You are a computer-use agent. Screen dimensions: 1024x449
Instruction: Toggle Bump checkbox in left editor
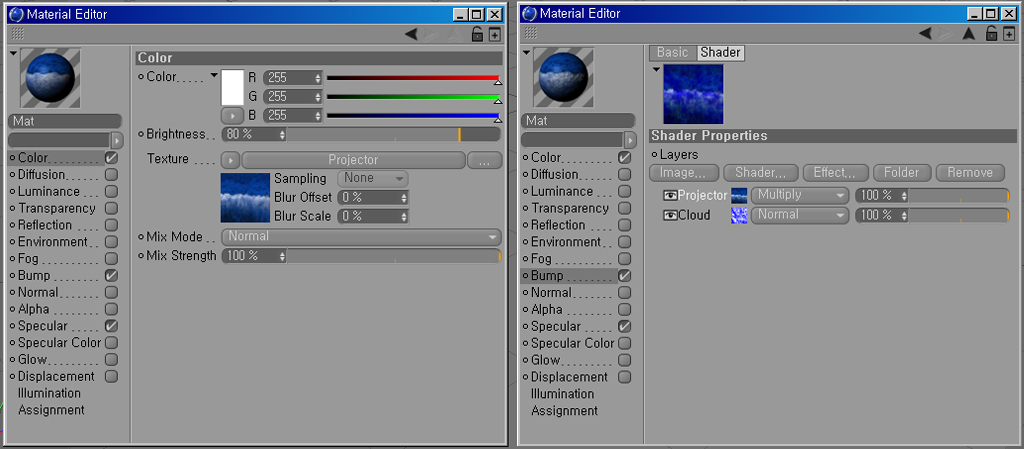(x=112, y=275)
